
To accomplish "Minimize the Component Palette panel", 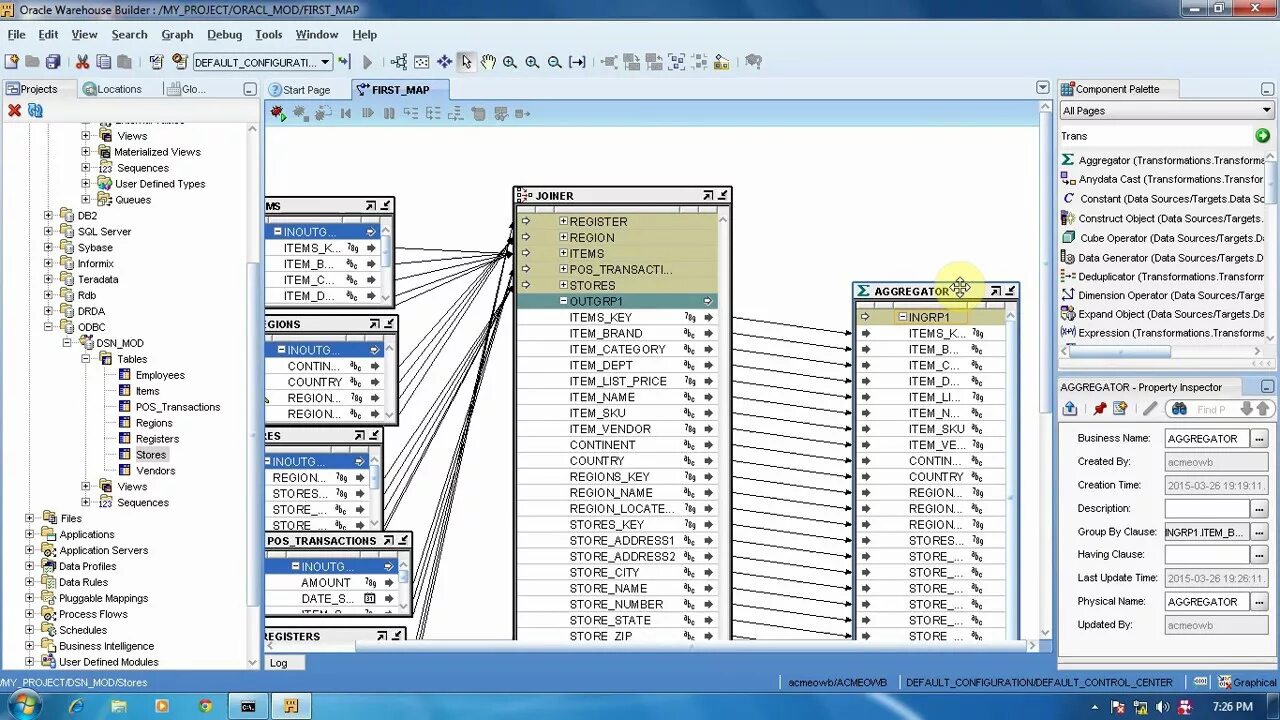I will 1267,89.
